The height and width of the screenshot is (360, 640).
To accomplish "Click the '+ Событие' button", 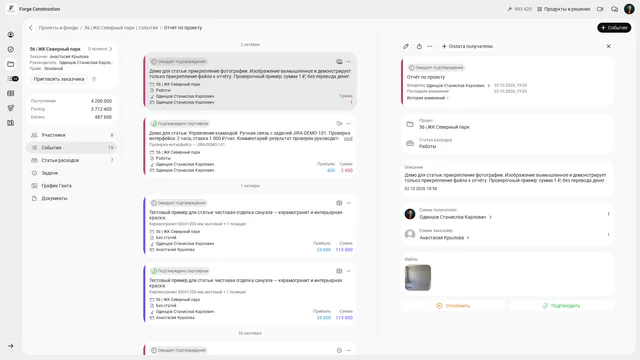I will [x=614, y=28].
